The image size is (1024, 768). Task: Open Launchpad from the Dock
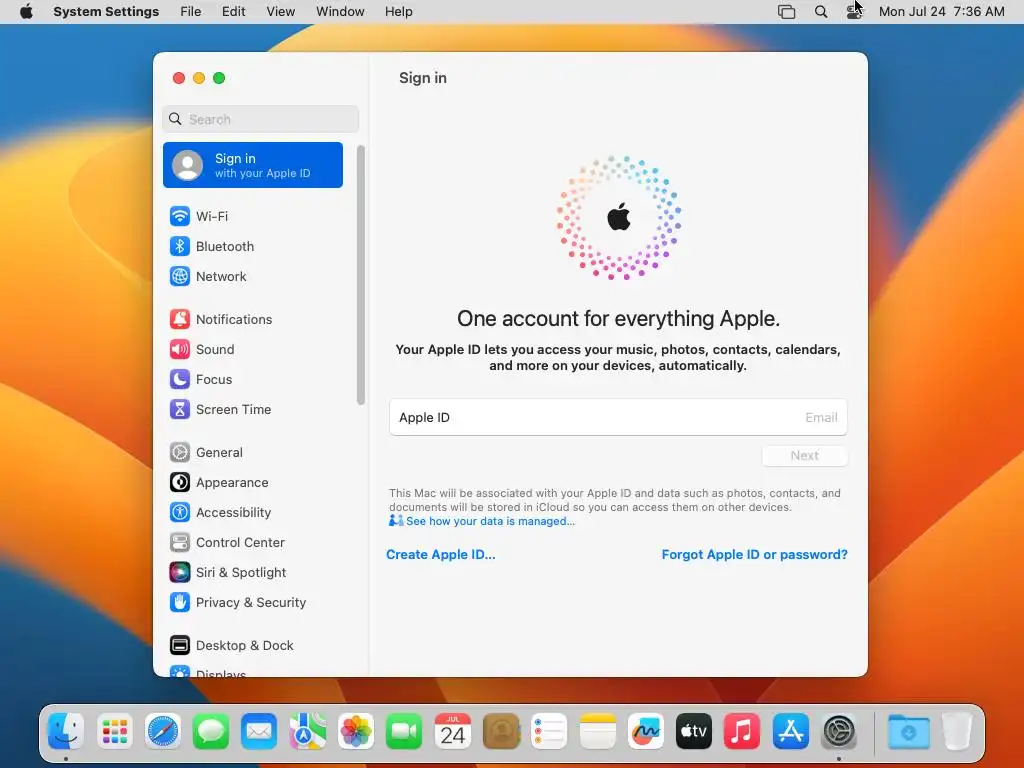coord(115,731)
